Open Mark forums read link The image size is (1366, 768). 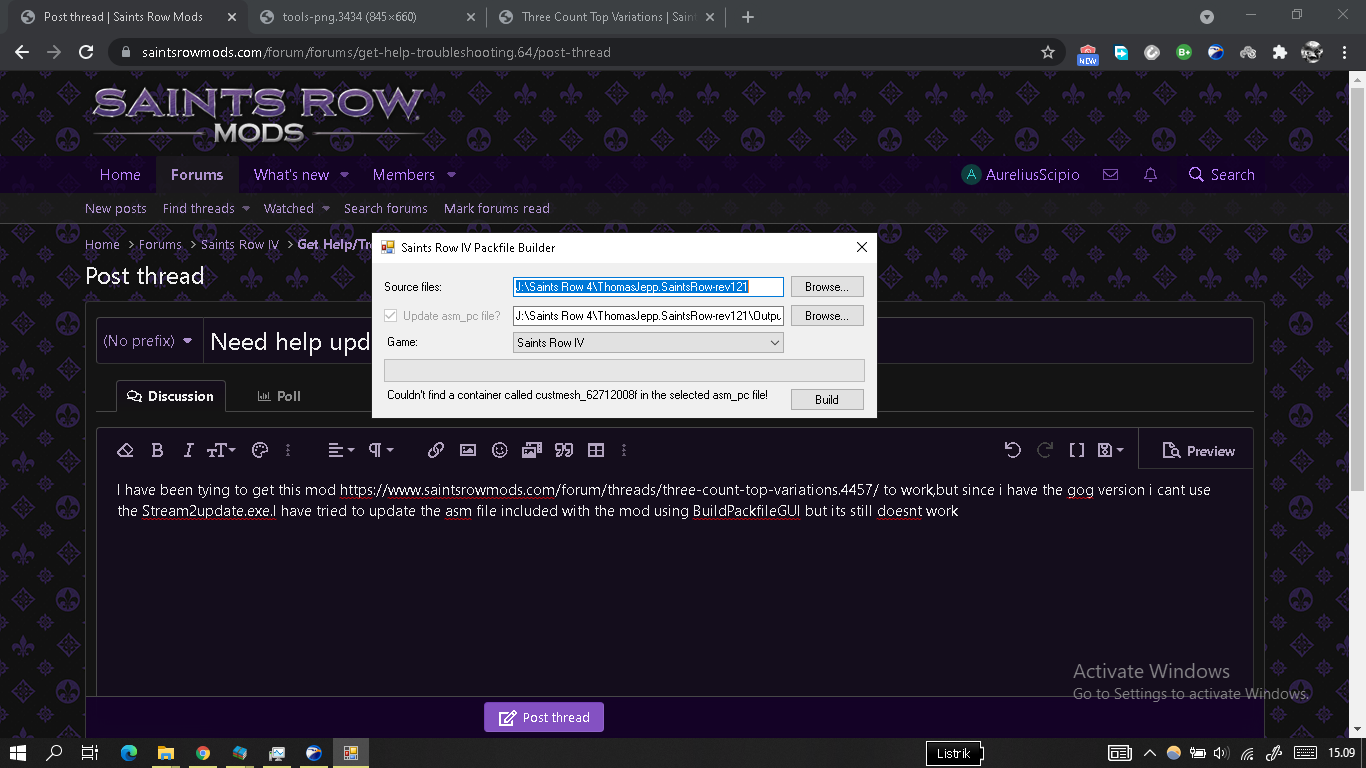497,209
